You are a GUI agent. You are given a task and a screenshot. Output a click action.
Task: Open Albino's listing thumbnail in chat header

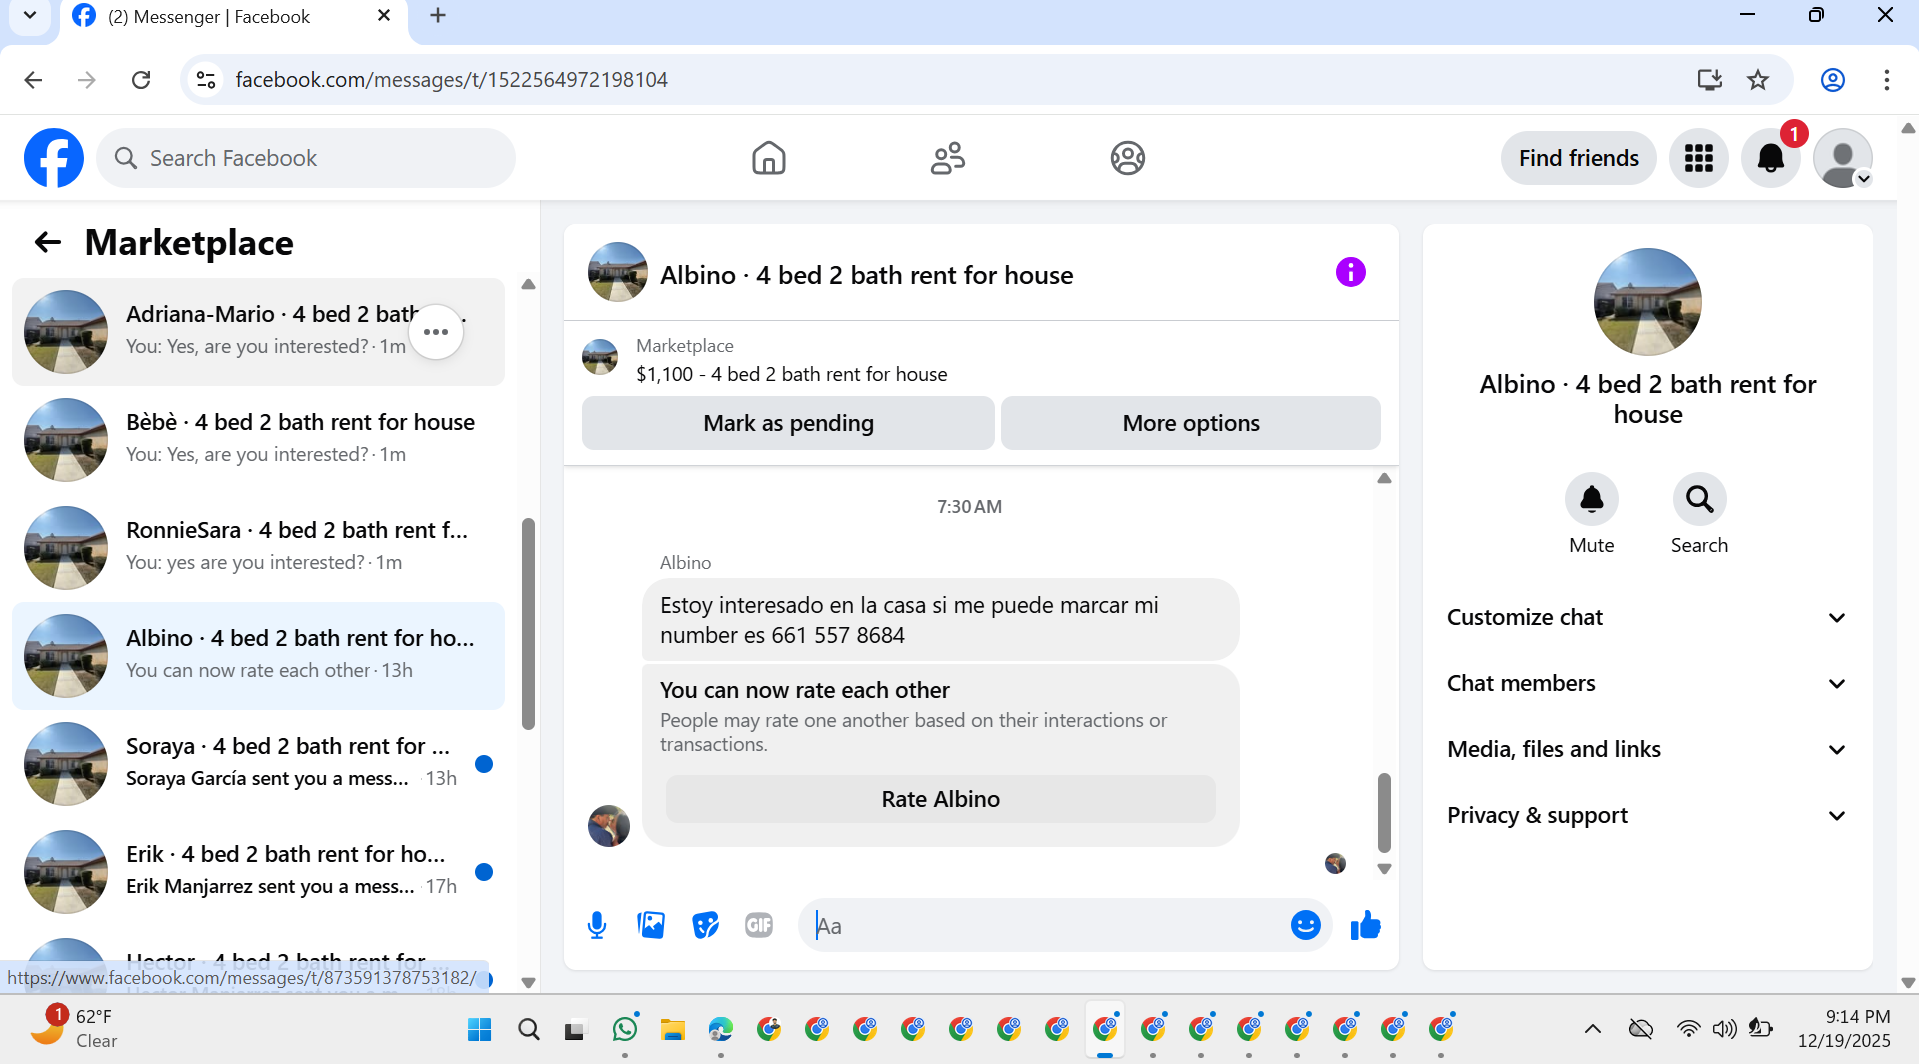(x=618, y=272)
